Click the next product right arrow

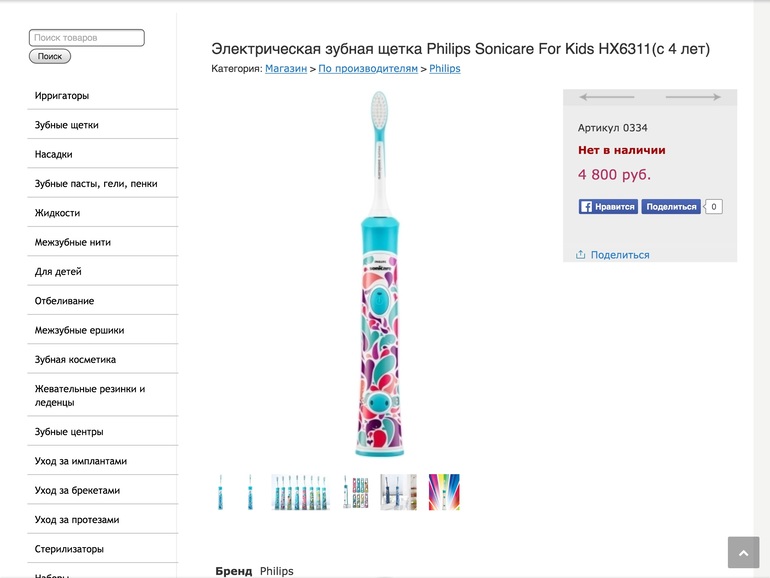click(693, 97)
